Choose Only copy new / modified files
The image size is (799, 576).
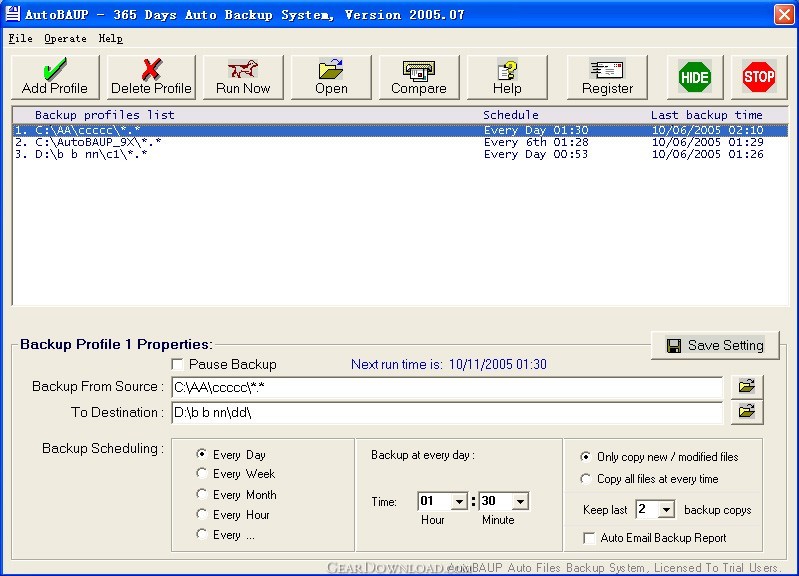[x=585, y=457]
